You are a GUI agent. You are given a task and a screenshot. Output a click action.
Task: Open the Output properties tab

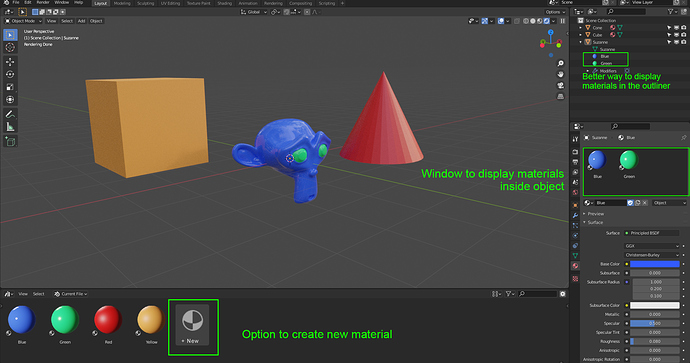pos(575,162)
